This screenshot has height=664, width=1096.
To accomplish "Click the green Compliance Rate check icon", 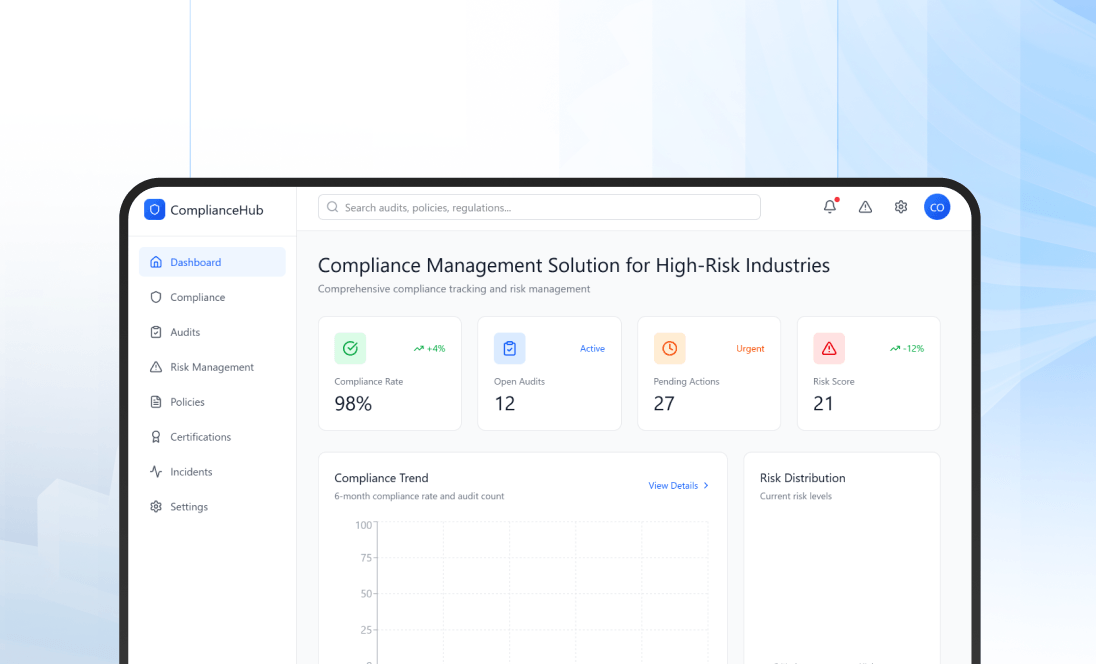I will [350, 348].
